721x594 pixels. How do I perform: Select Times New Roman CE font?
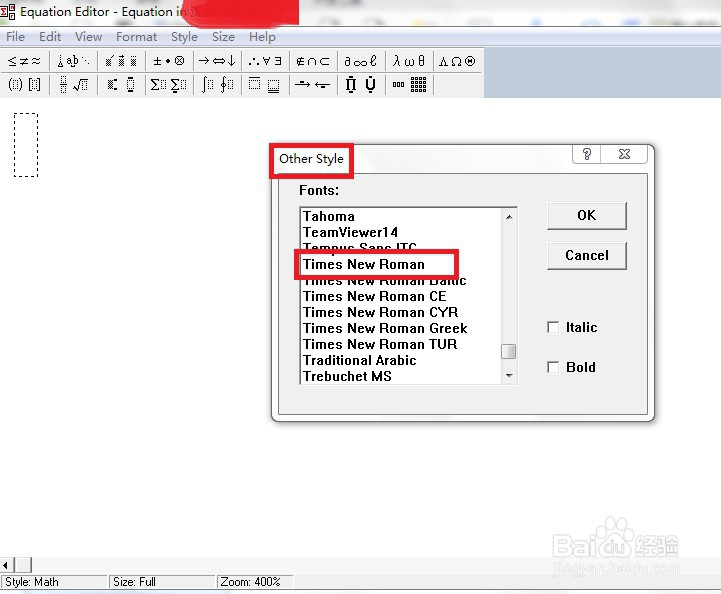[401, 297]
